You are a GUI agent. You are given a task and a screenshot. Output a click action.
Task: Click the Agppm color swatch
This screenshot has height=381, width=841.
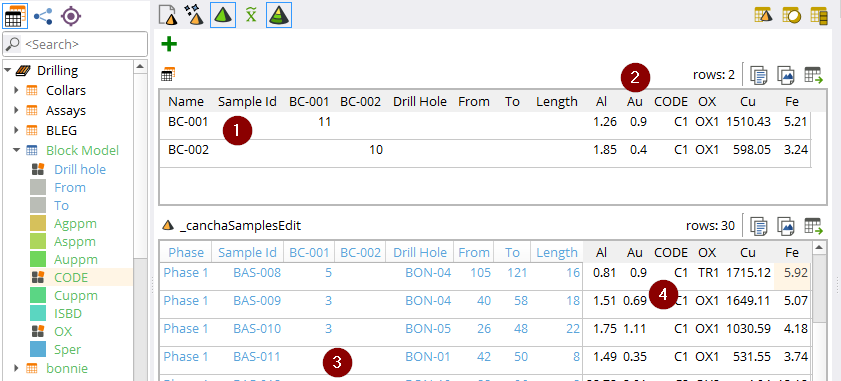point(38,223)
